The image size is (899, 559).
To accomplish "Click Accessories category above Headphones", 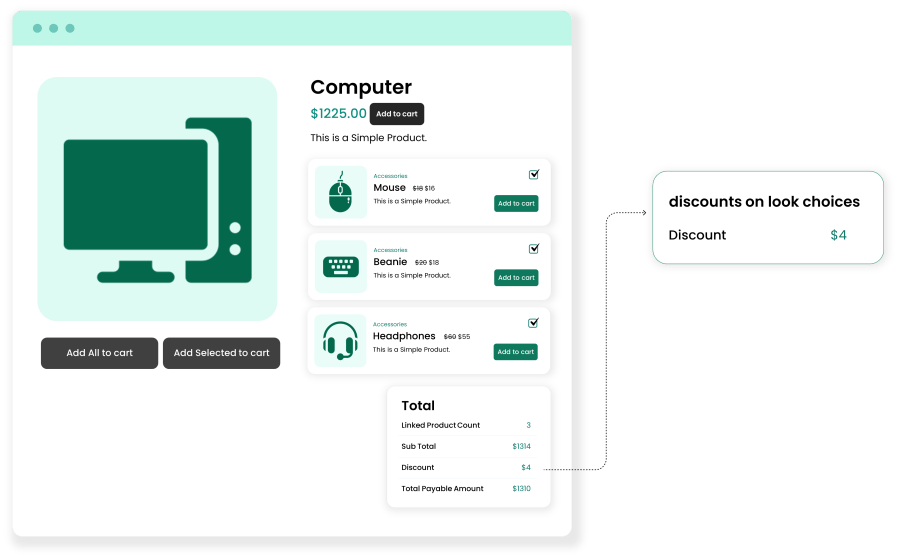I will (x=390, y=325).
